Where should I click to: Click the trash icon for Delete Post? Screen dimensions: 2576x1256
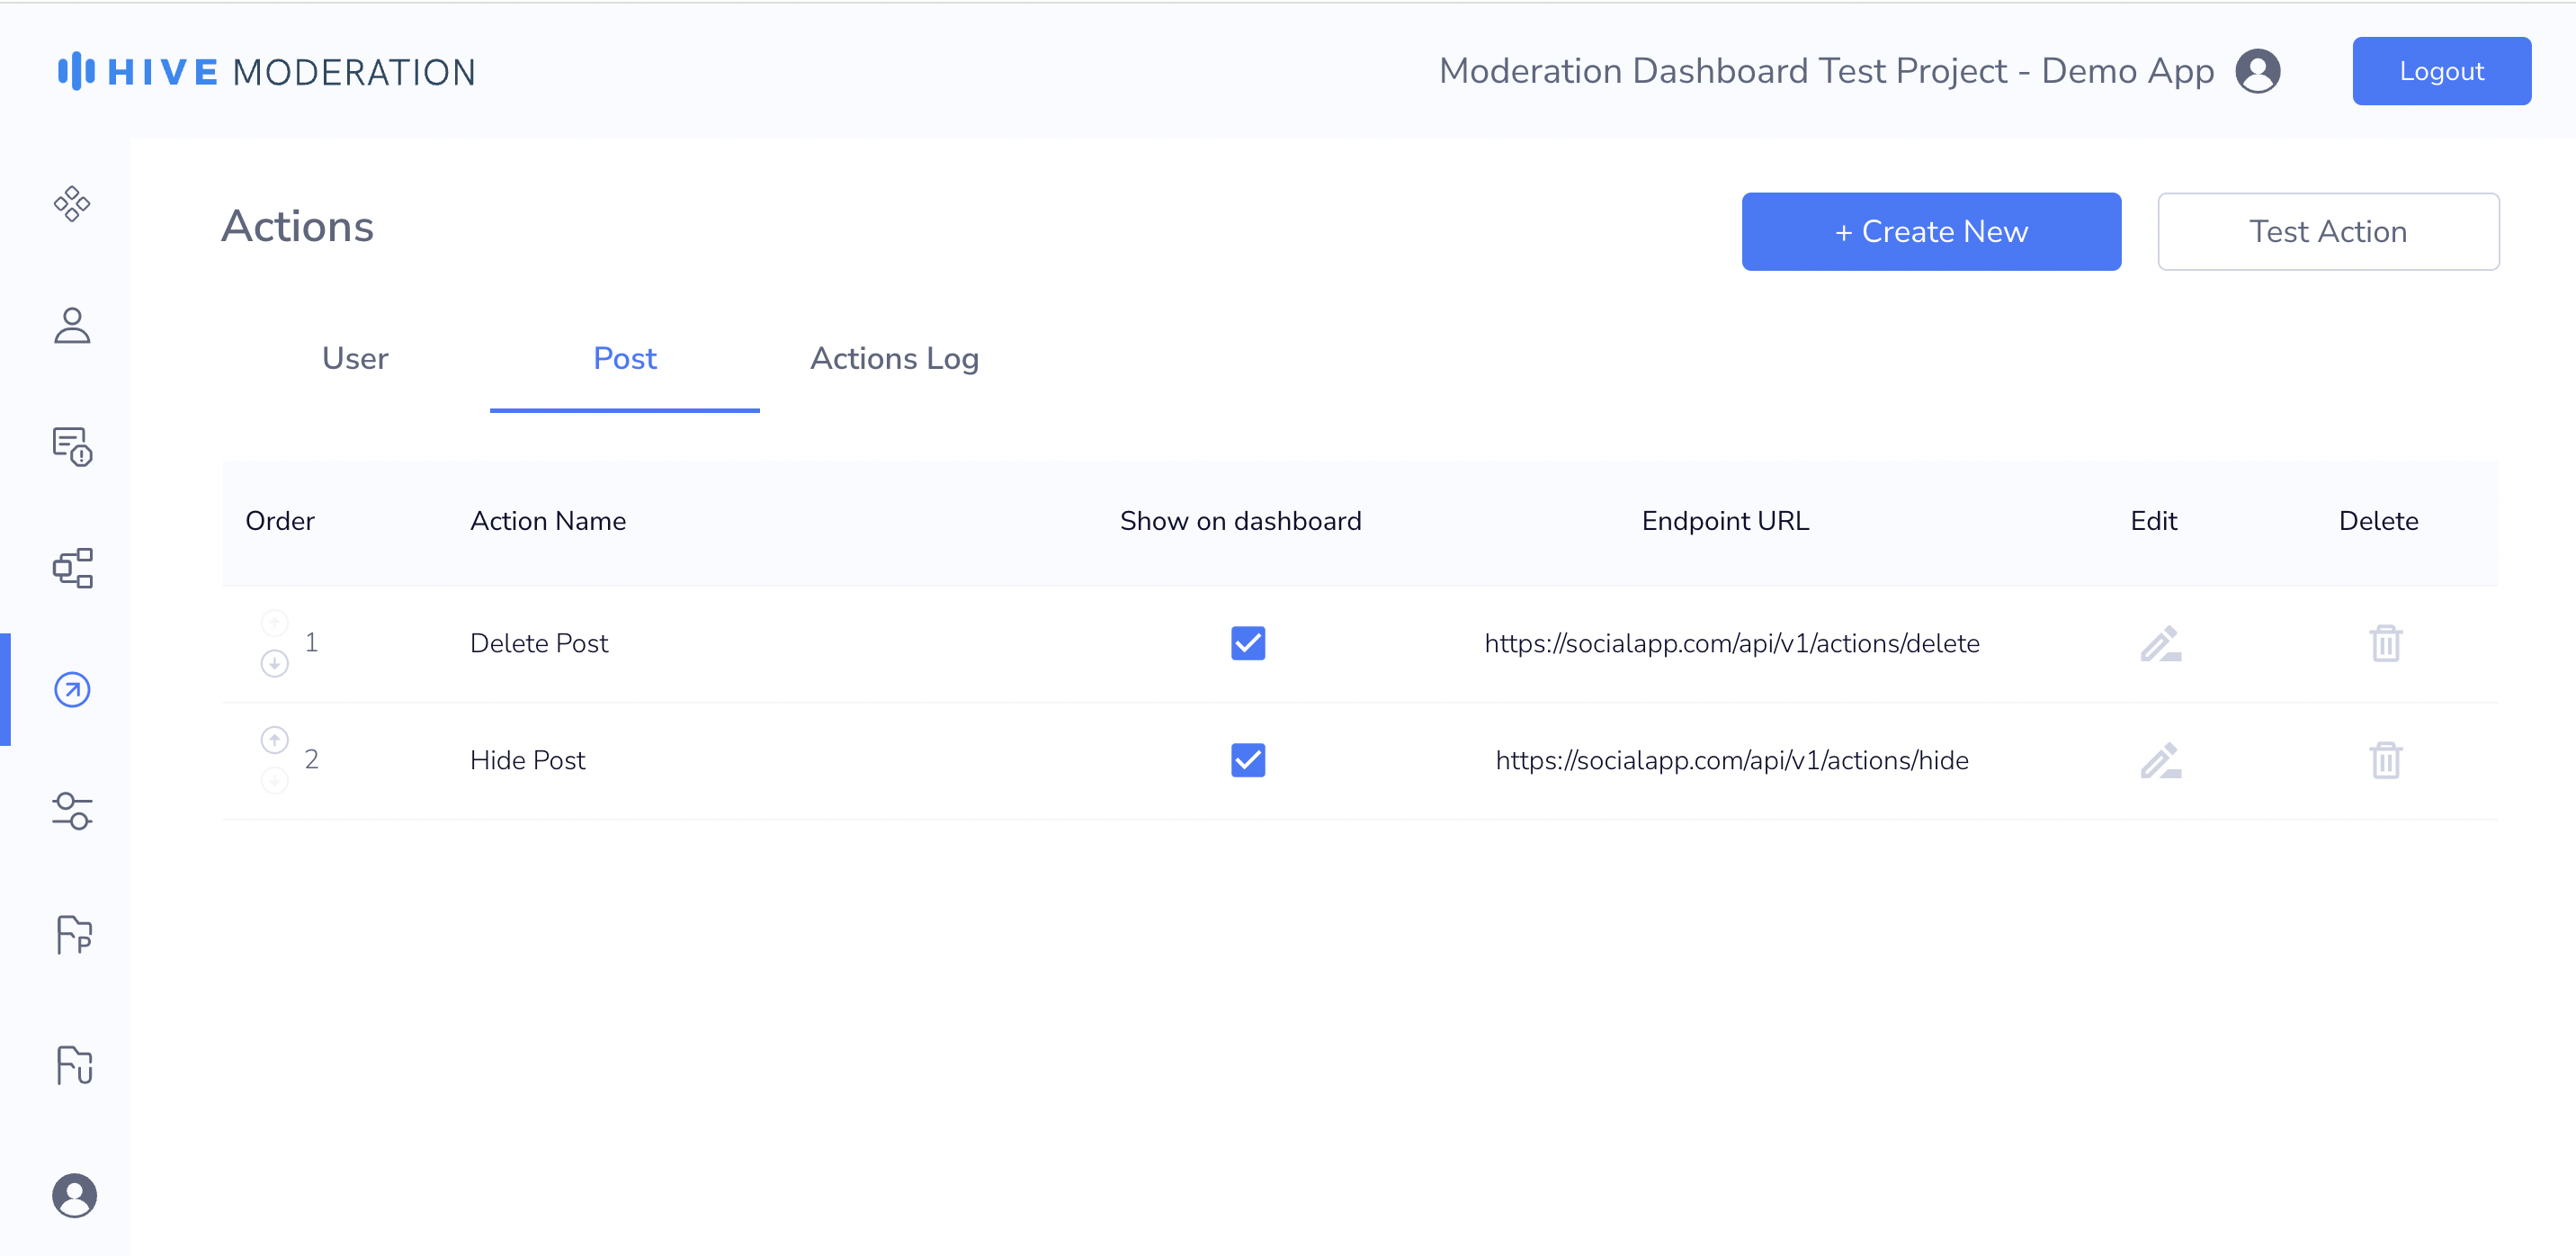[x=2385, y=644]
